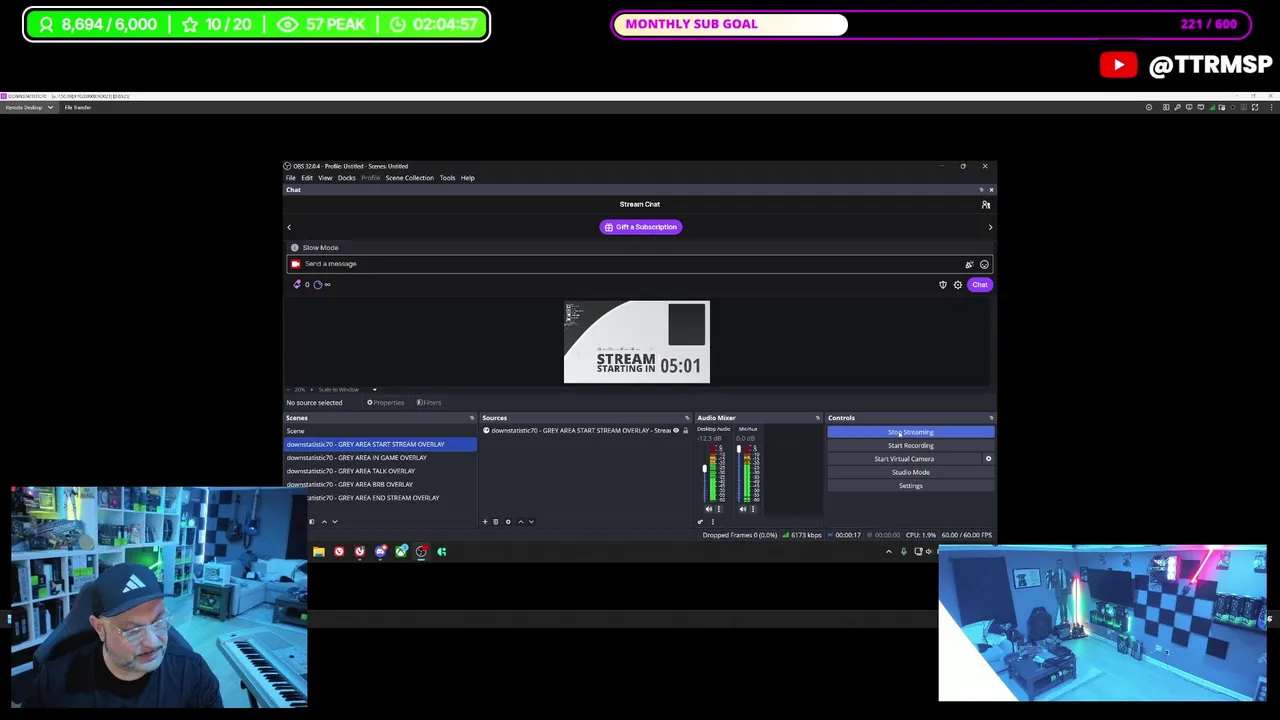Image resolution: width=1280 pixels, height=720 pixels.
Task: Pop out the Sources dock
Action: coord(687,418)
